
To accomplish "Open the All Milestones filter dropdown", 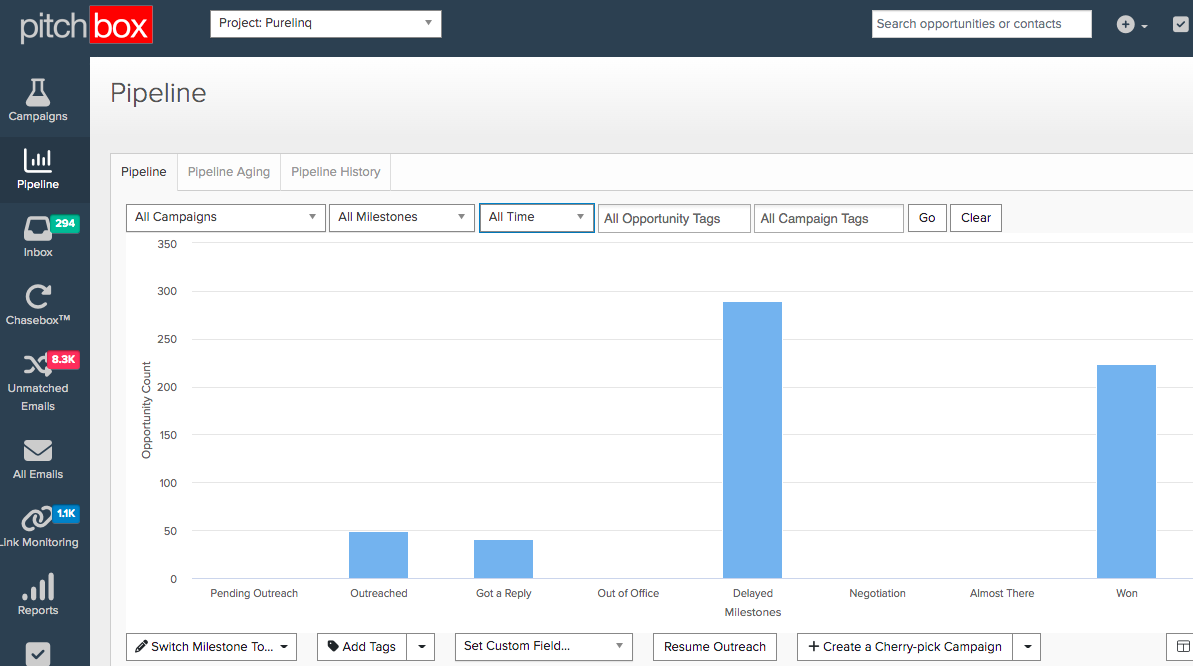I will click(x=402, y=217).
